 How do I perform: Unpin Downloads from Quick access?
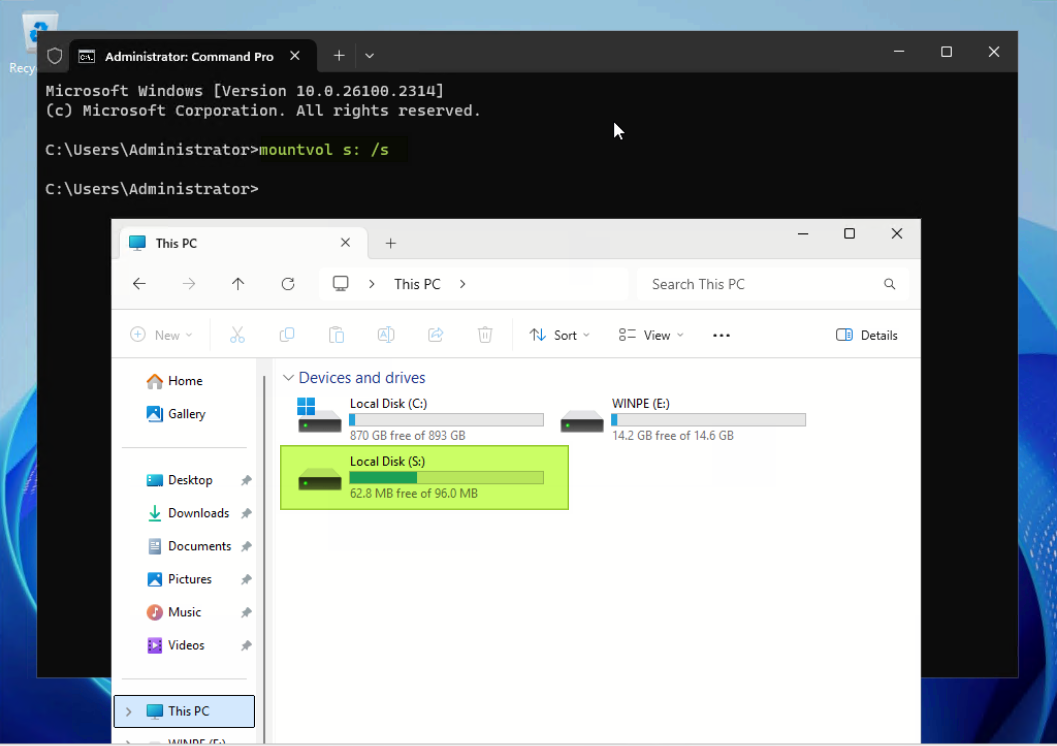tap(246, 513)
